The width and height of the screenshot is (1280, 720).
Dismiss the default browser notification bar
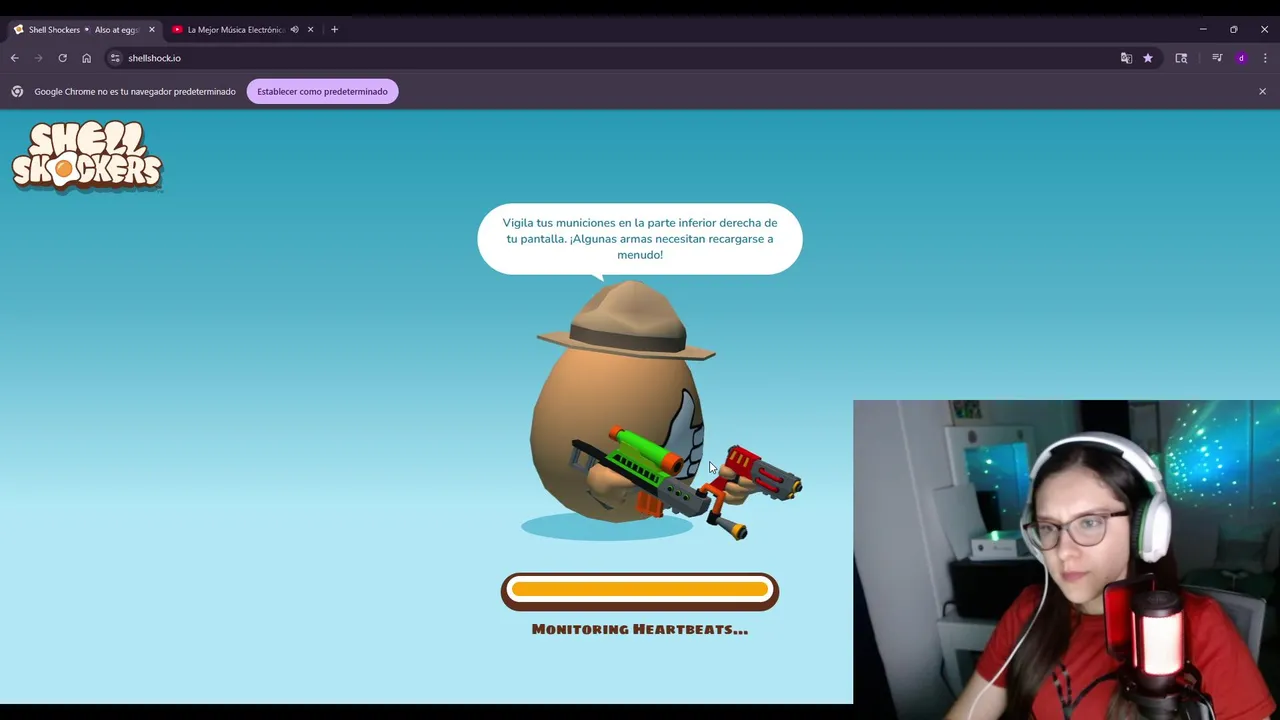(x=1262, y=91)
